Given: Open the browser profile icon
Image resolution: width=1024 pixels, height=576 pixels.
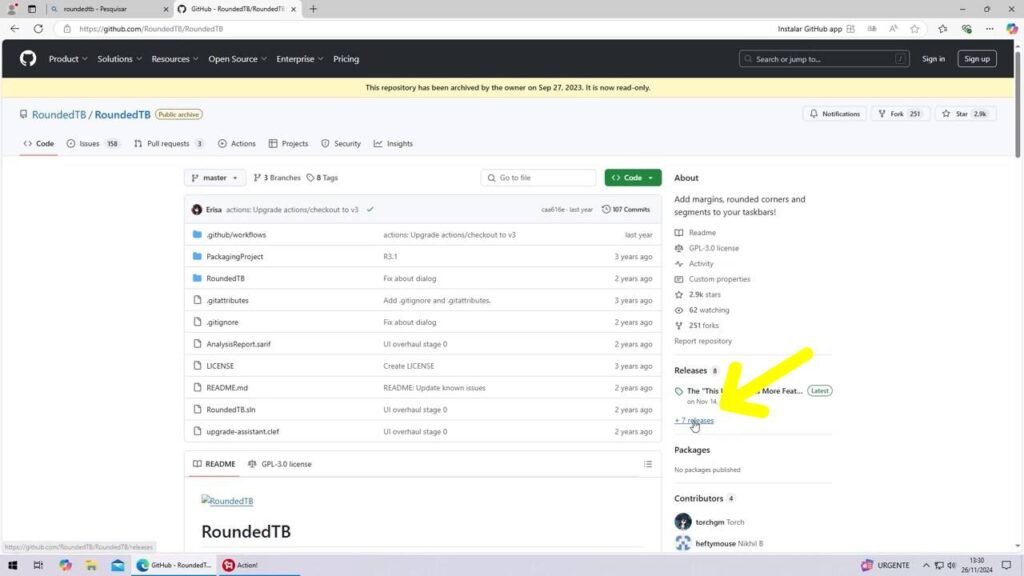Looking at the screenshot, I should pos(12,9).
